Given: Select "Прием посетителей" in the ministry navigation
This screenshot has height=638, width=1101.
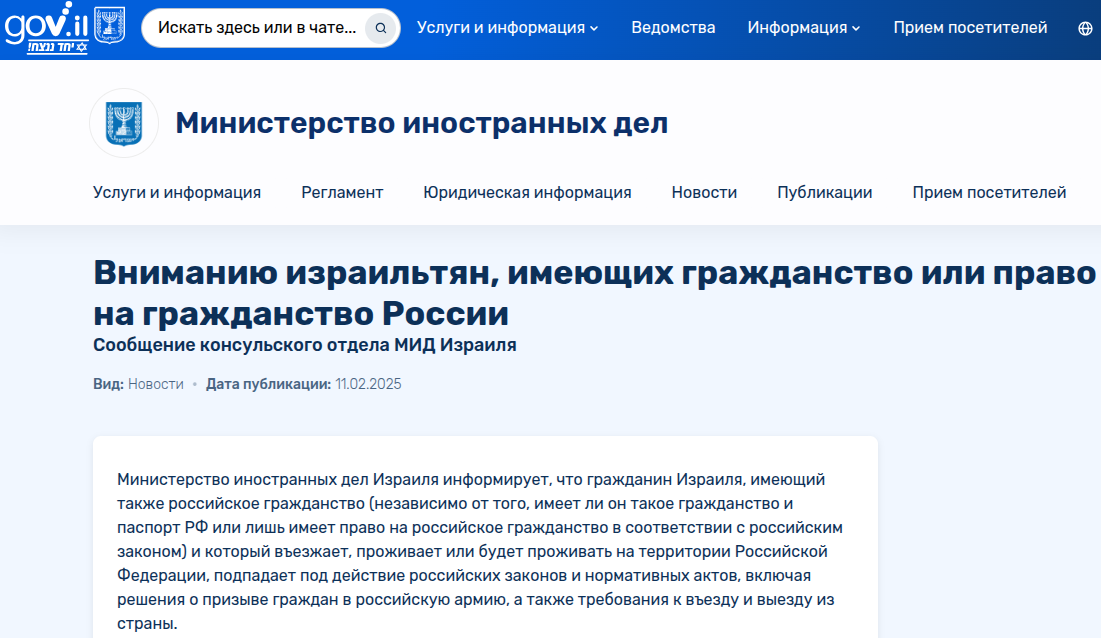Looking at the screenshot, I should (x=989, y=192).
